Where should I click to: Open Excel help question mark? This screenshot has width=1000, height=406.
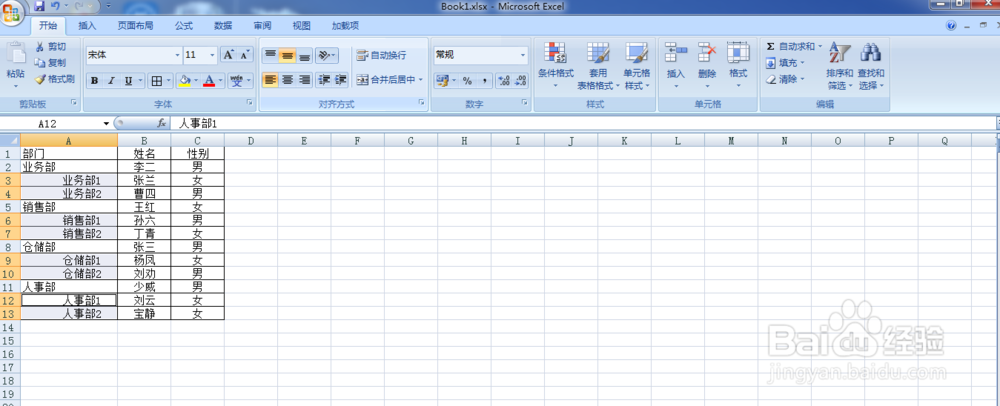point(952,25)
